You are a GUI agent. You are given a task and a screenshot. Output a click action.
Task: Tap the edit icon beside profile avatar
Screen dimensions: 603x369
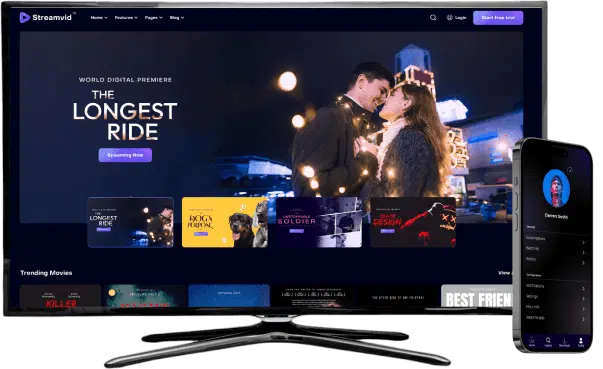(570, 170)
